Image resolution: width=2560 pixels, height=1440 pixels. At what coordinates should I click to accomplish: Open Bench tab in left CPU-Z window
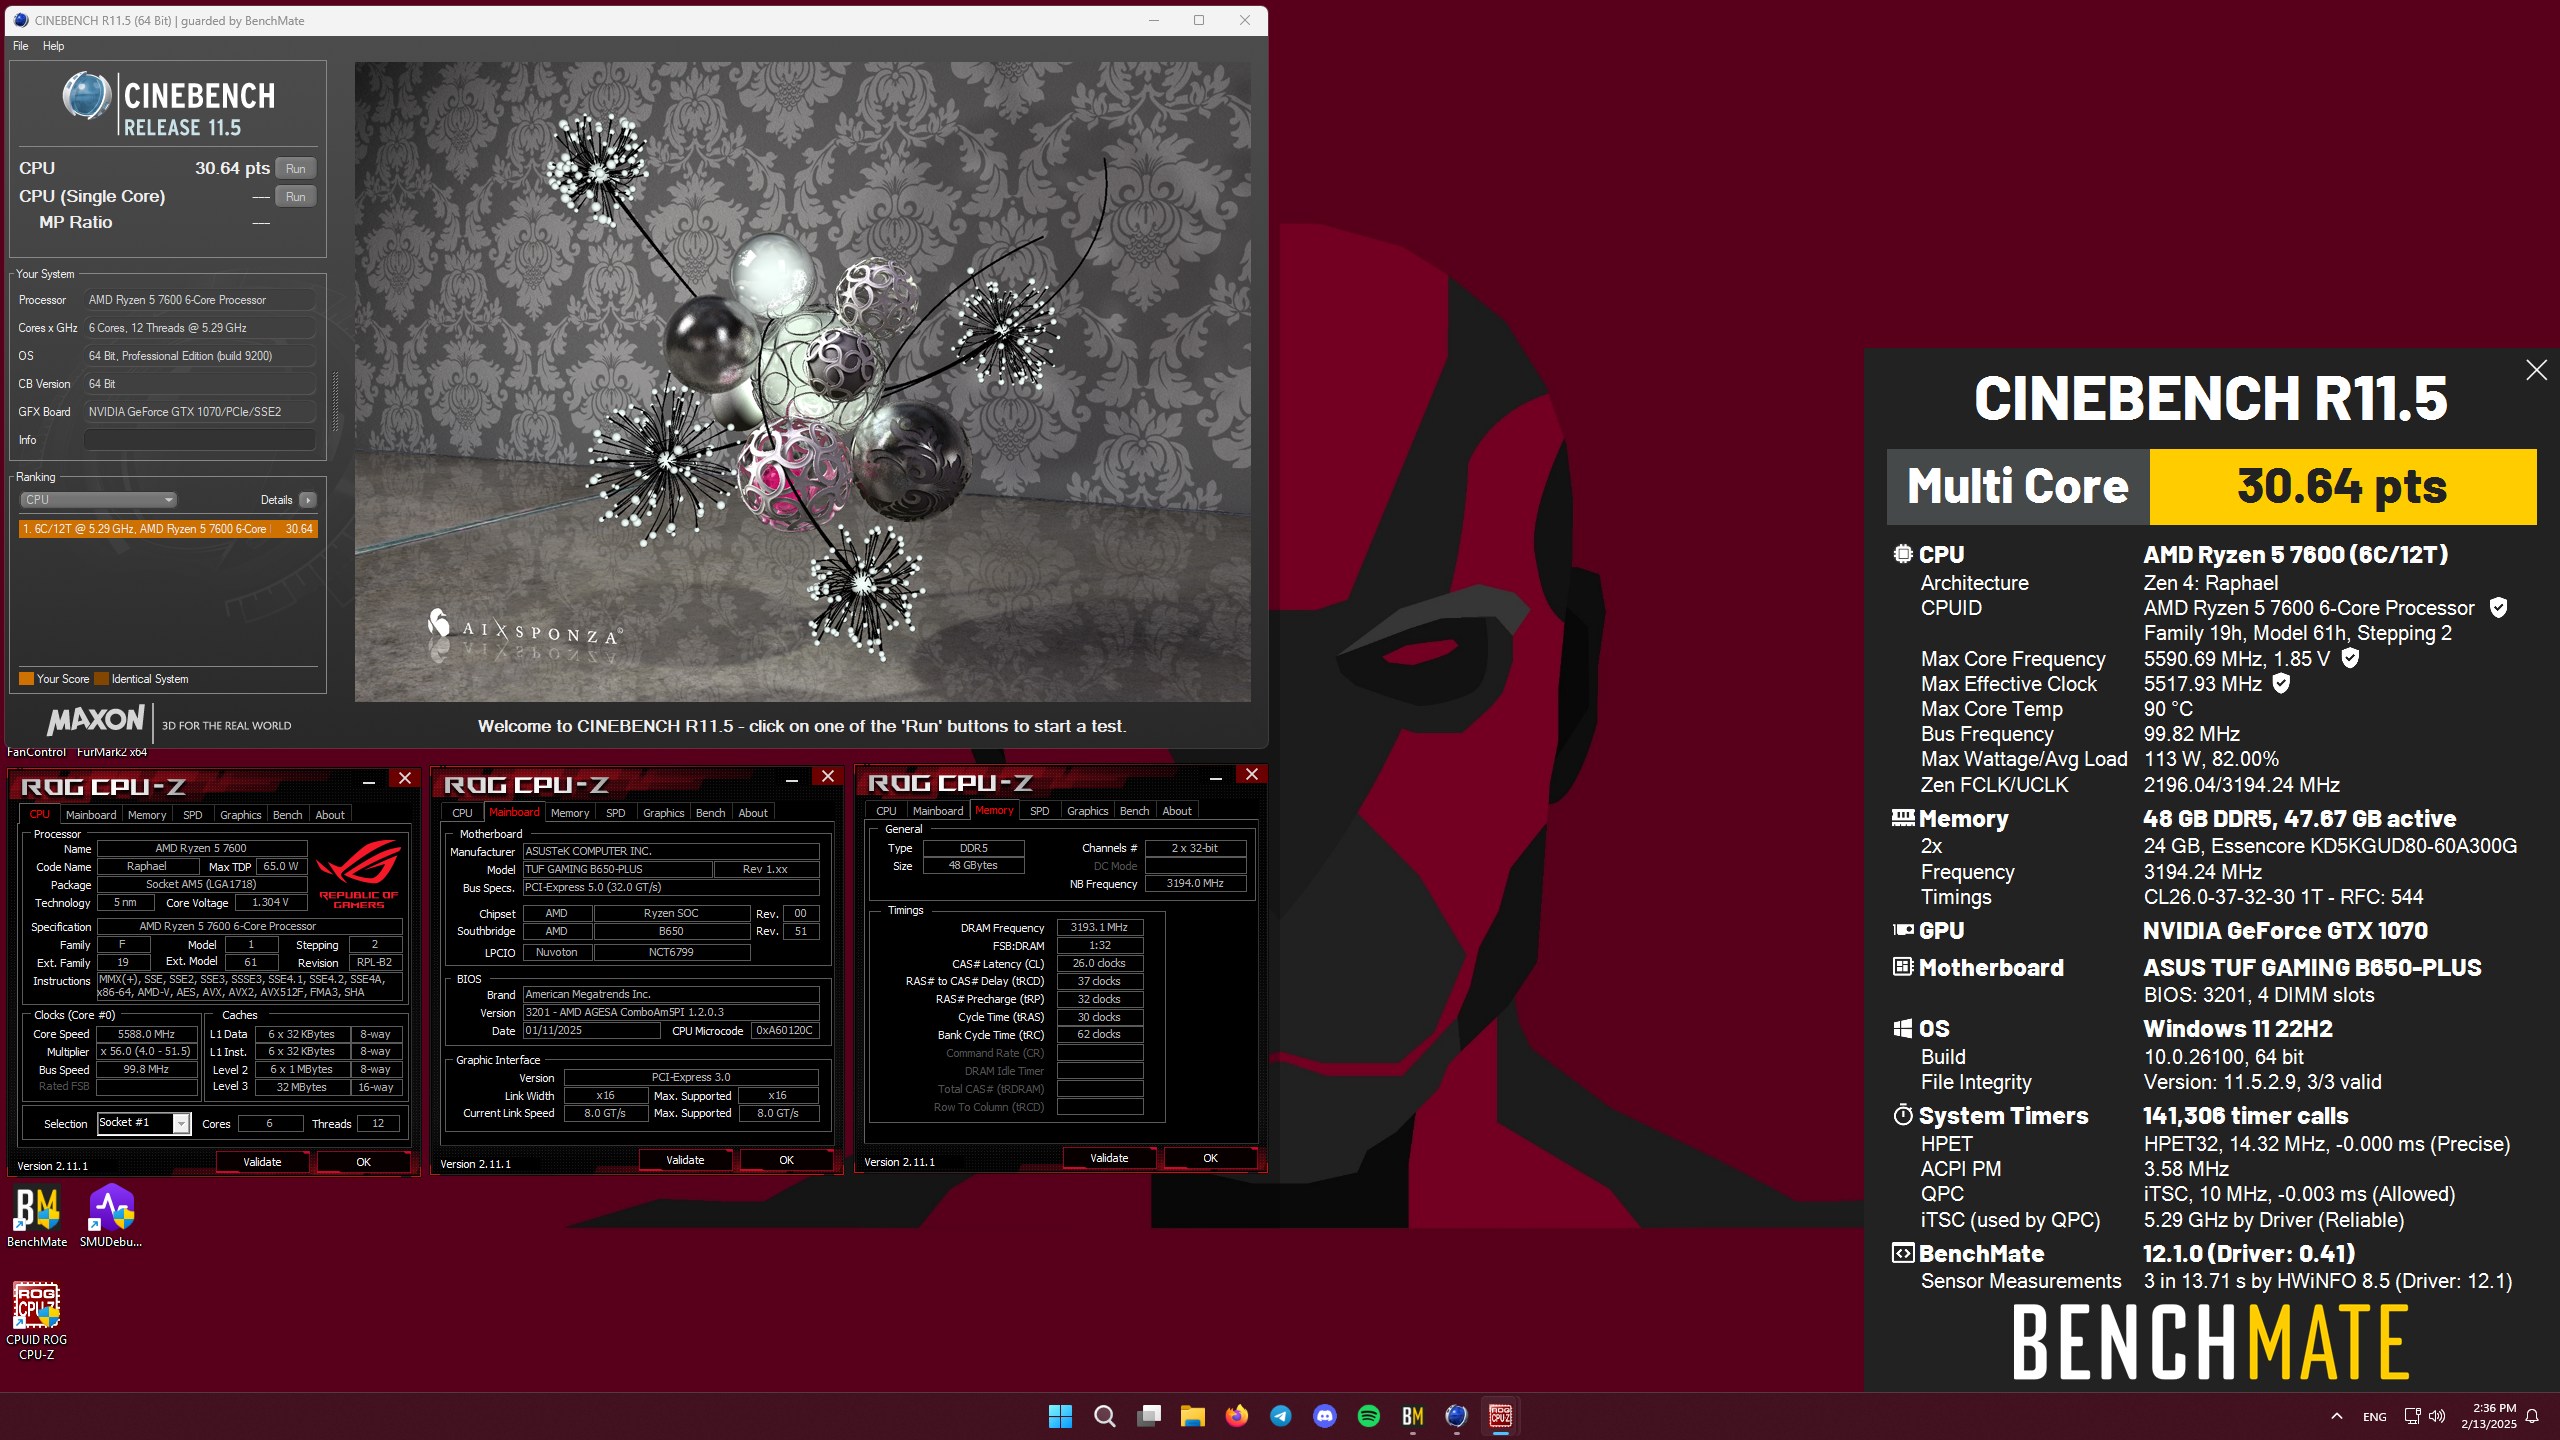click(287, 815)
